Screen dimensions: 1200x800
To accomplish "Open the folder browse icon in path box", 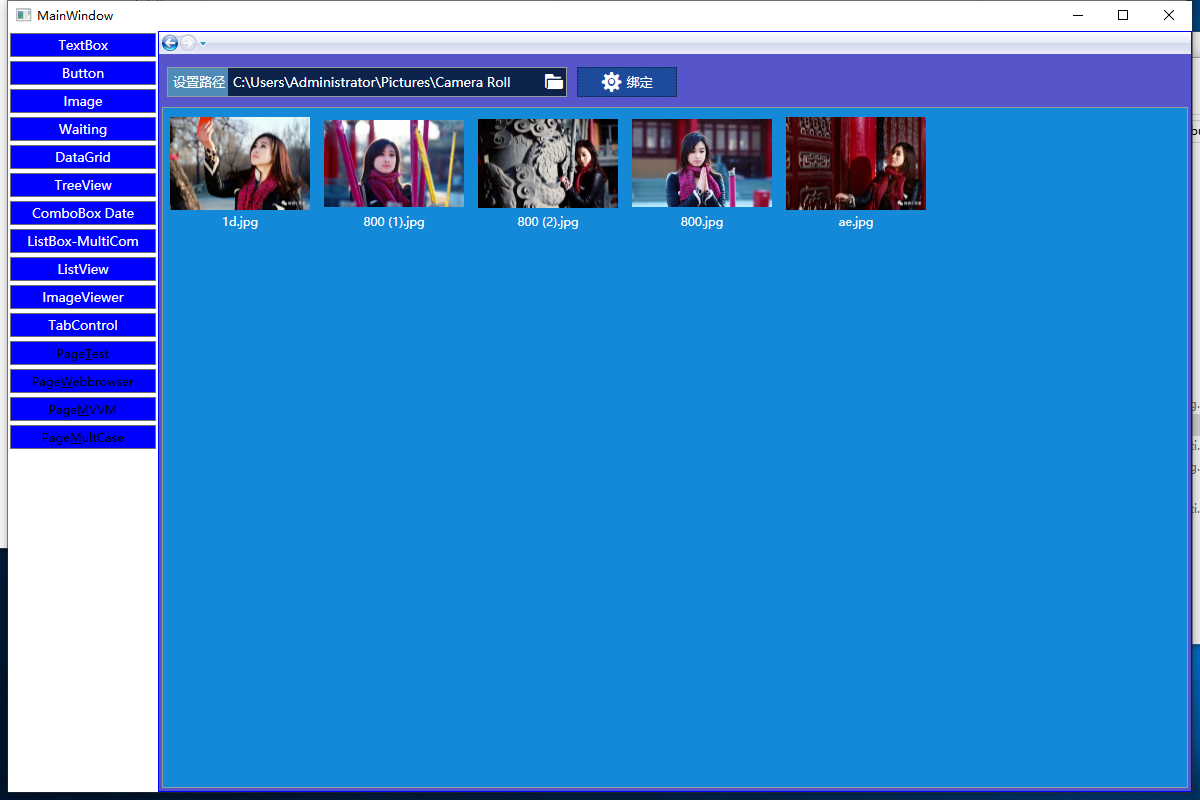I will [x=554, y=82].
